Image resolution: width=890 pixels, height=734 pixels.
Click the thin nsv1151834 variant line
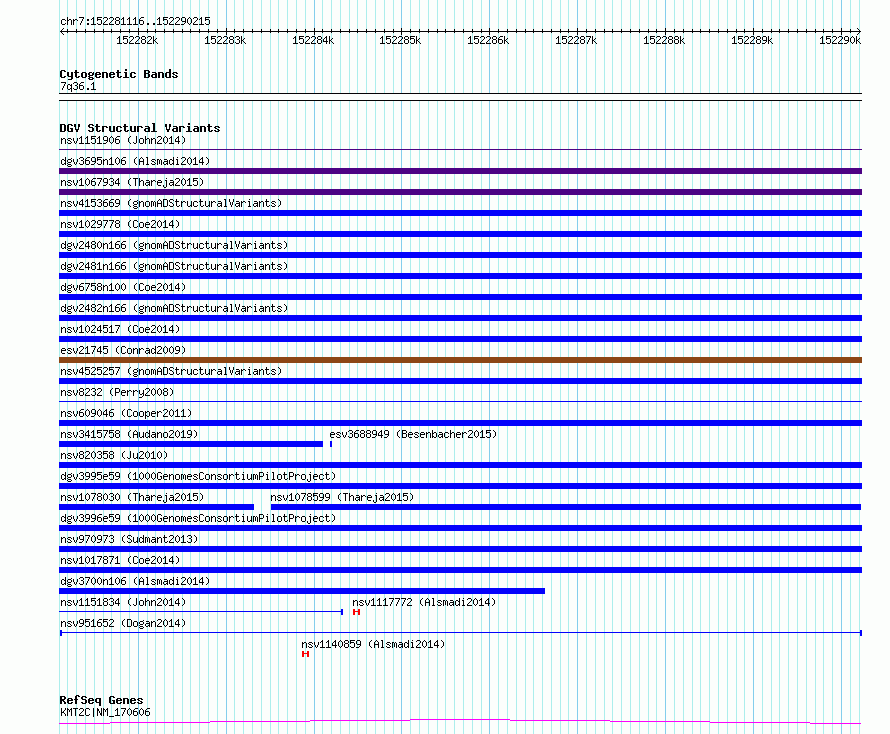[x=201, y=612]
